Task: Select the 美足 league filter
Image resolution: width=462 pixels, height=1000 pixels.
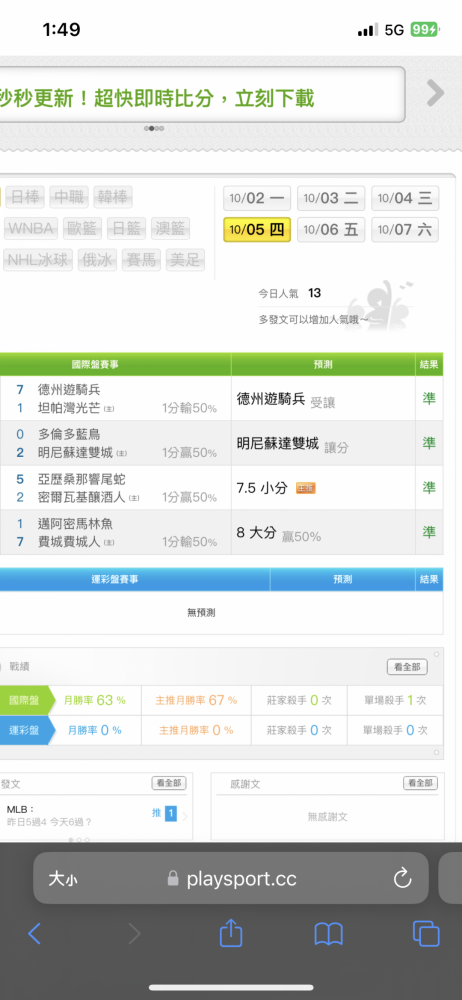Action: 186,260
